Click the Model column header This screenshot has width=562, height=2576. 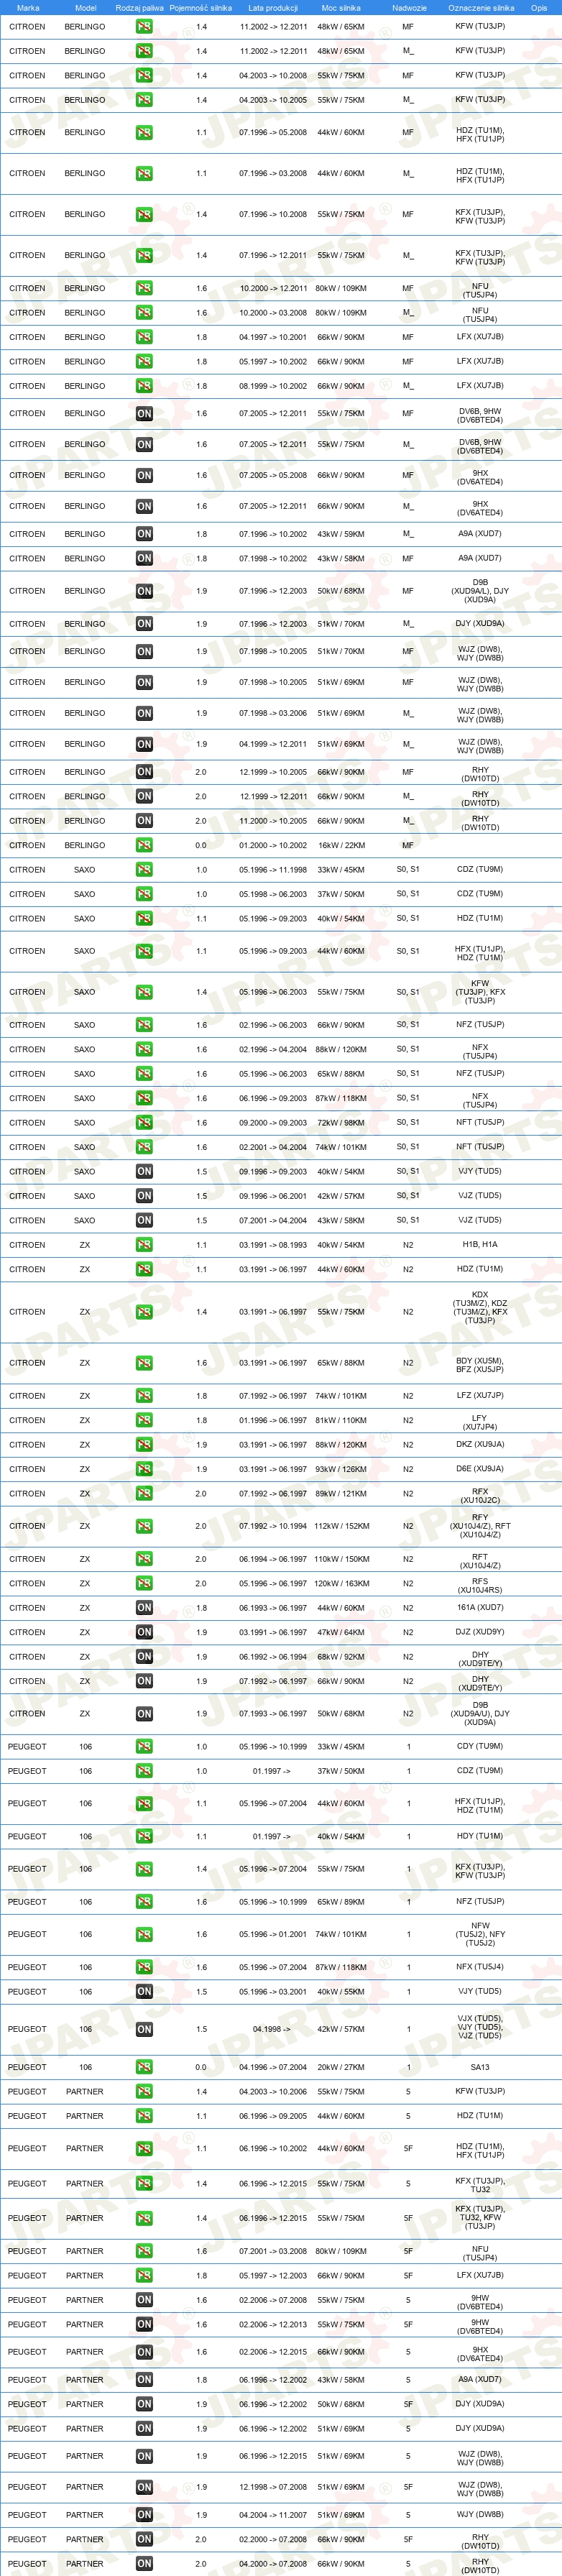[x=86, y=7]
